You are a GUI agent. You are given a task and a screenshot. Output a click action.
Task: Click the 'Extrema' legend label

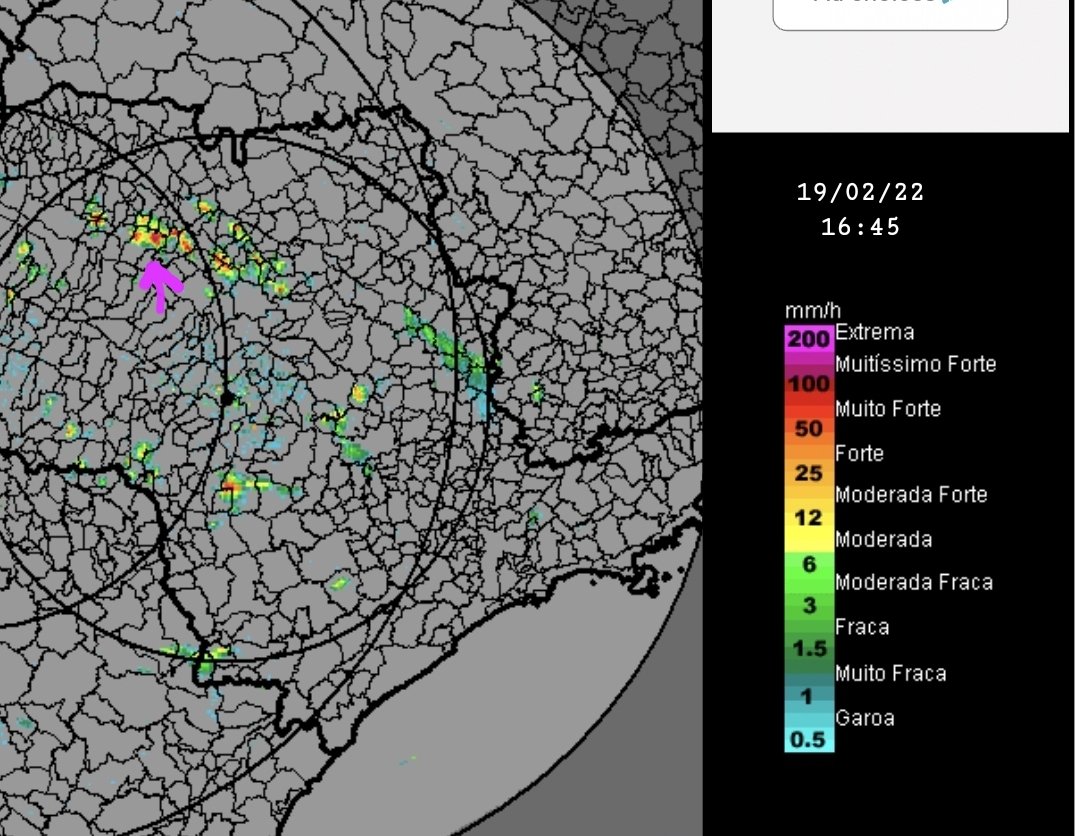tap(875, 332)
